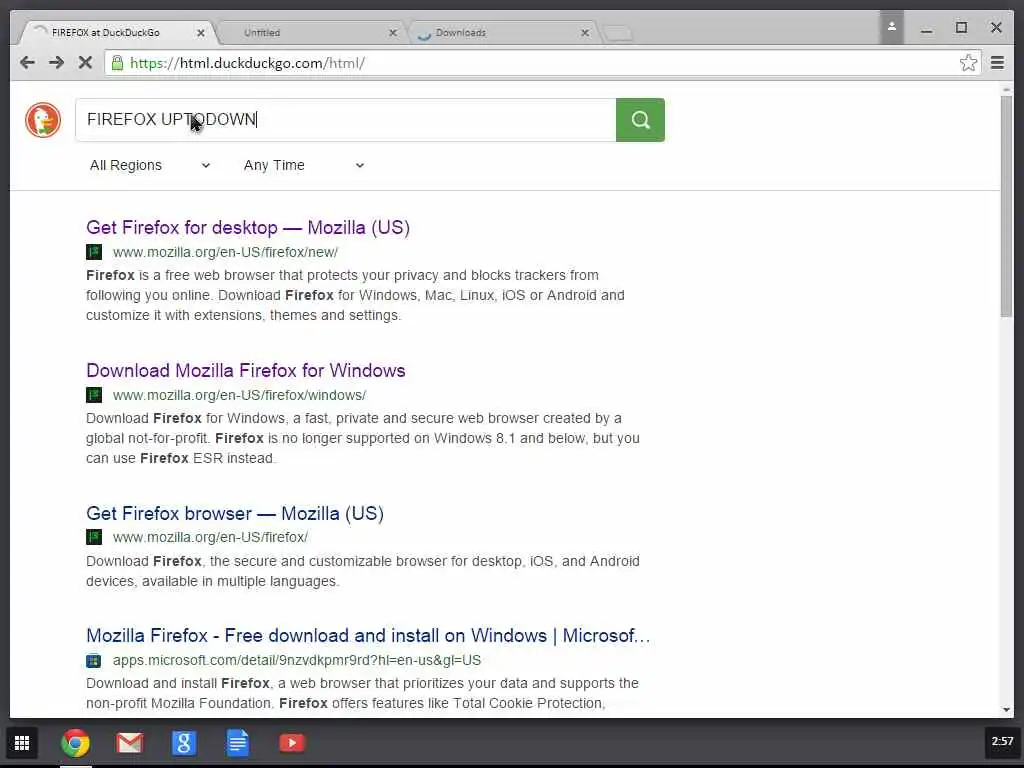1024x768 pixels.
Task: Click the green padlock security icon
Action: coord(117,63)
